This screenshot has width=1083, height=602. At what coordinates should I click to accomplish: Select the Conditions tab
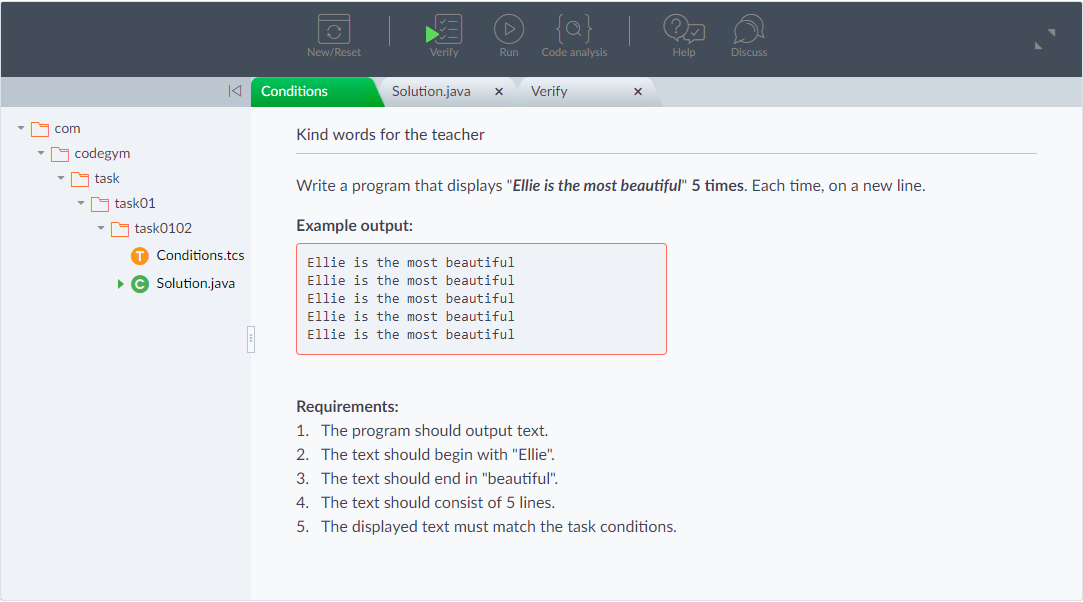[294, 91]
